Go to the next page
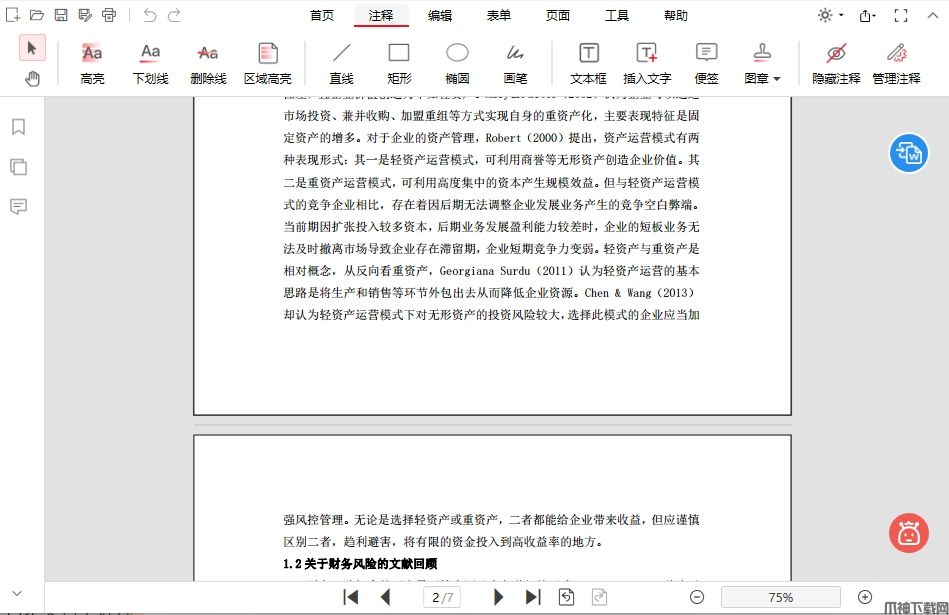This screenshot has height=615, width=949. click(x=498, y=597)
